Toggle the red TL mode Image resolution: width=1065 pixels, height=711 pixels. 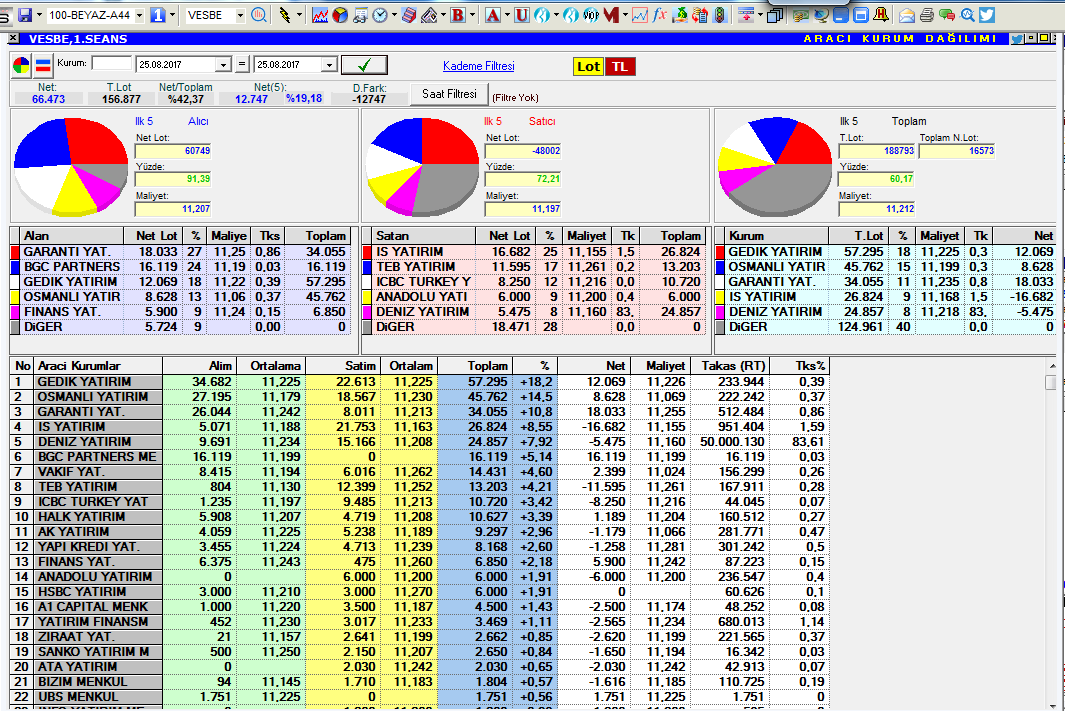point(619,67)
